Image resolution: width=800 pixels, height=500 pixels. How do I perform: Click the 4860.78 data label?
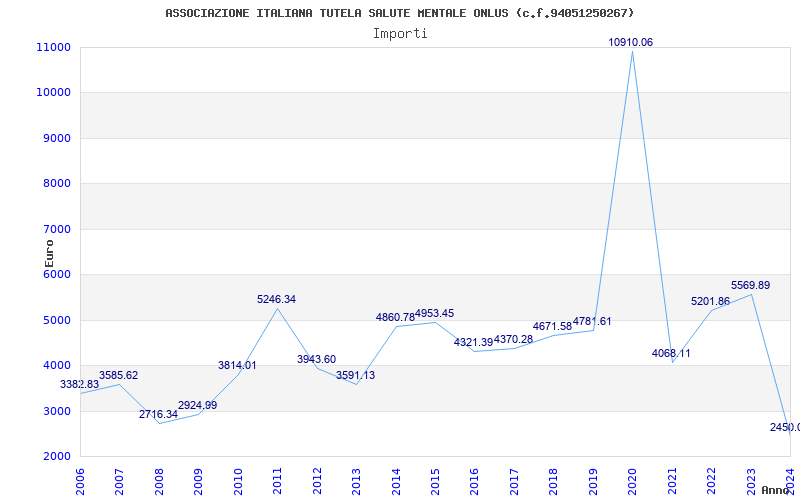tap(395, 317)
